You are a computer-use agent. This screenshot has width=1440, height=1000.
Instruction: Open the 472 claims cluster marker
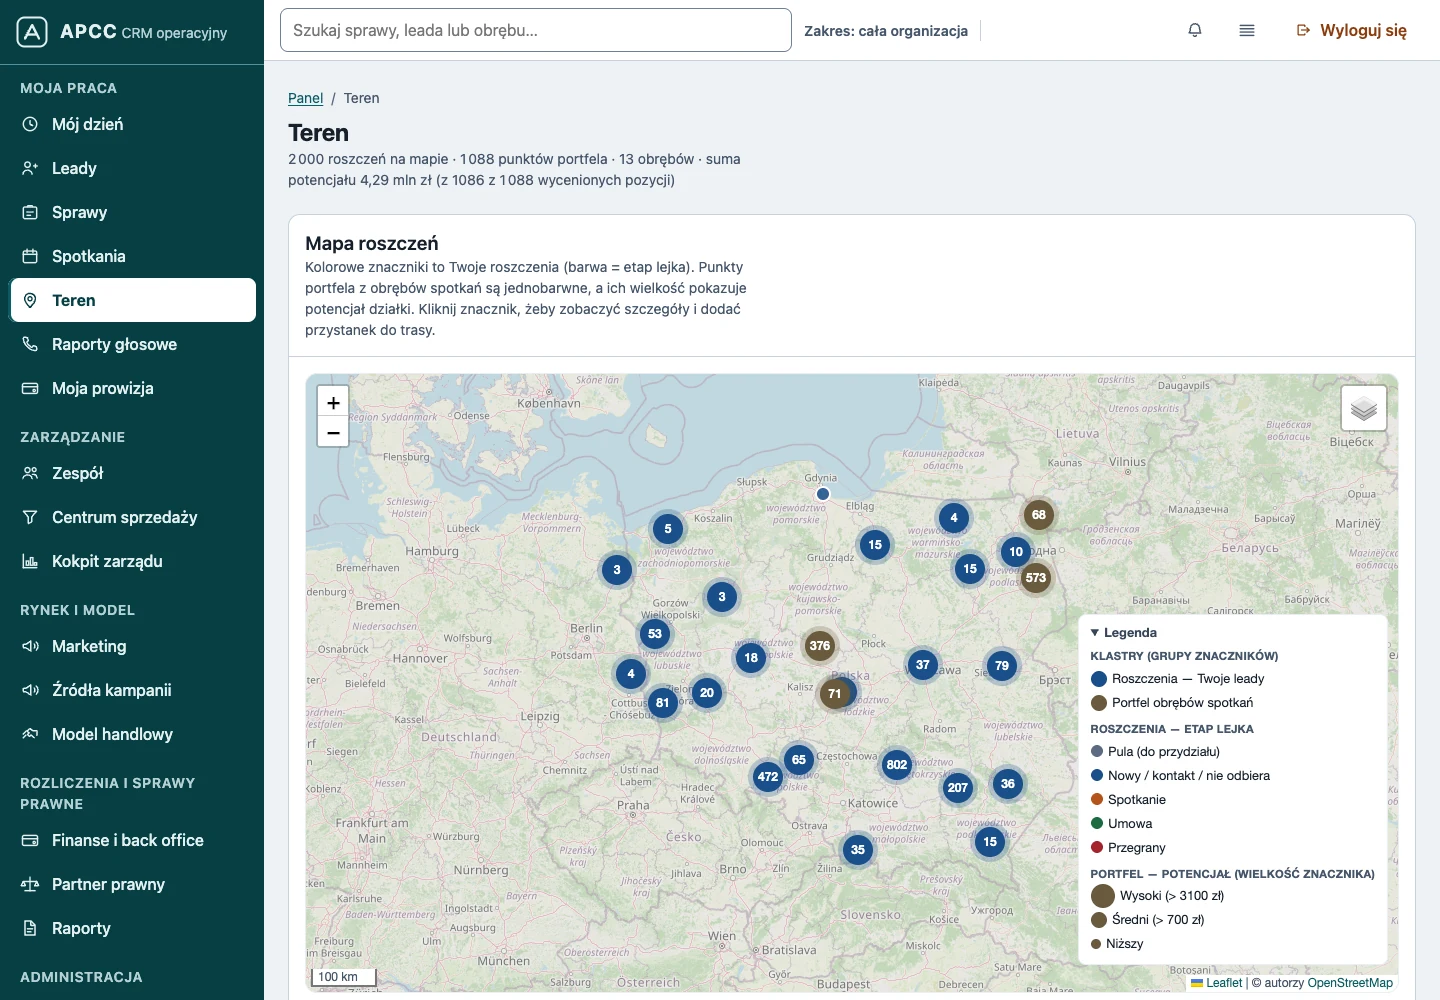[768, 777]
